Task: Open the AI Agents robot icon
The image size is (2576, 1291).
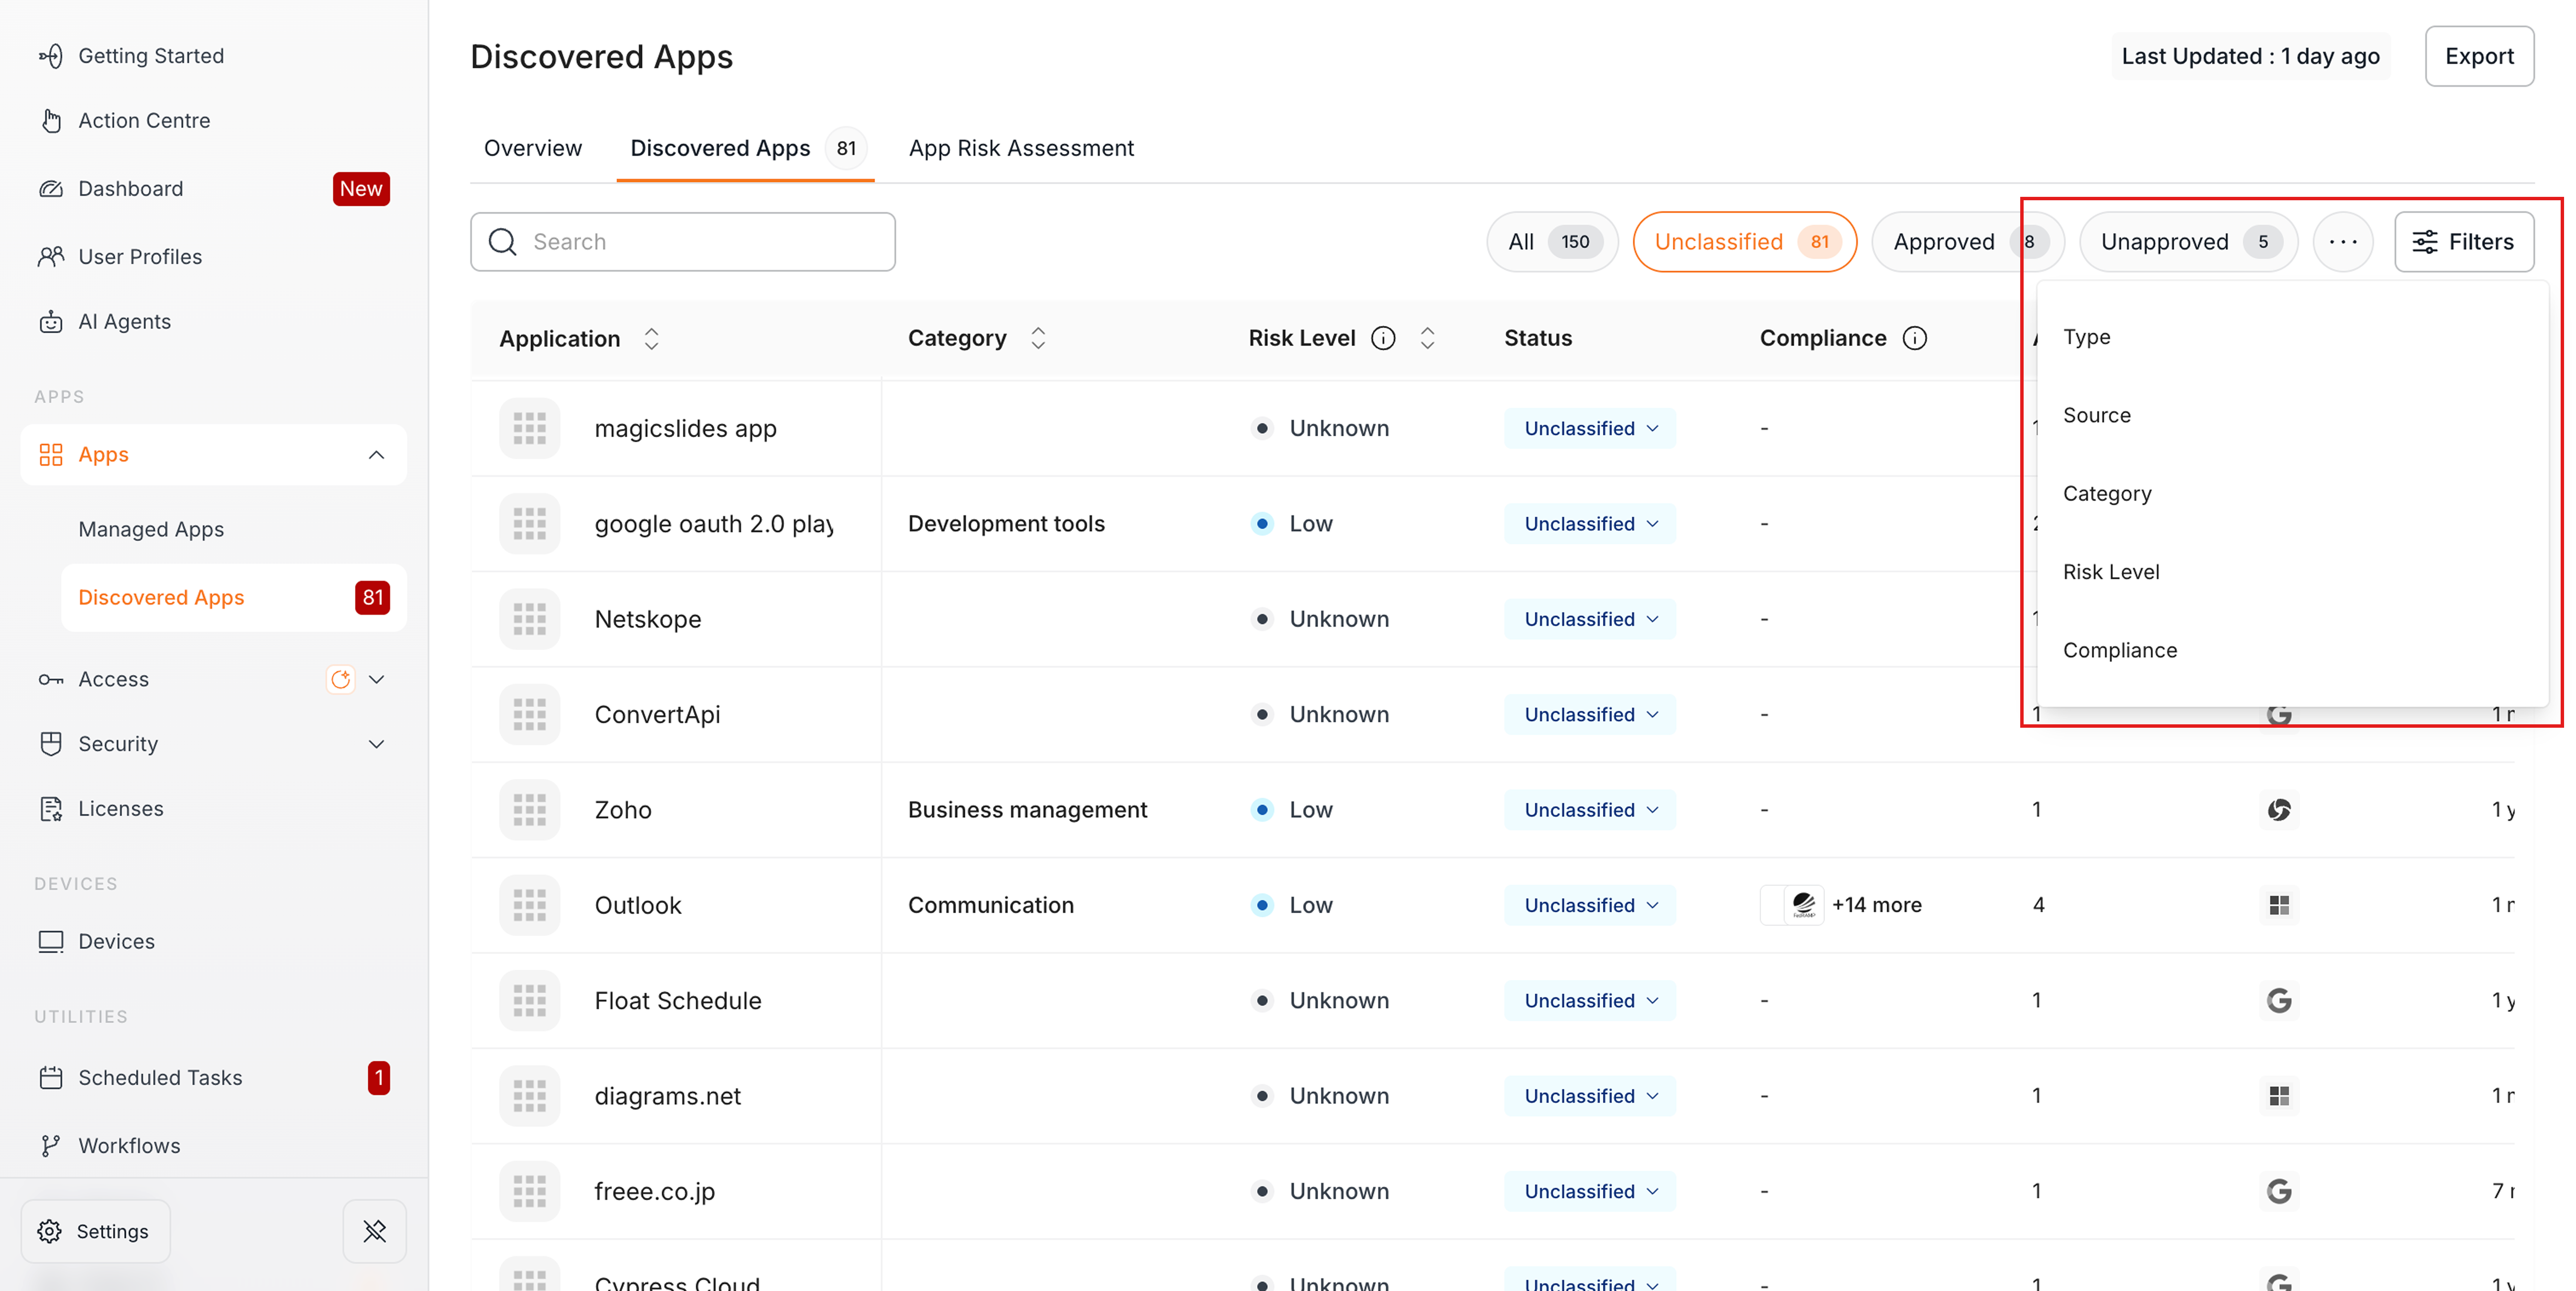Action: 51,322
